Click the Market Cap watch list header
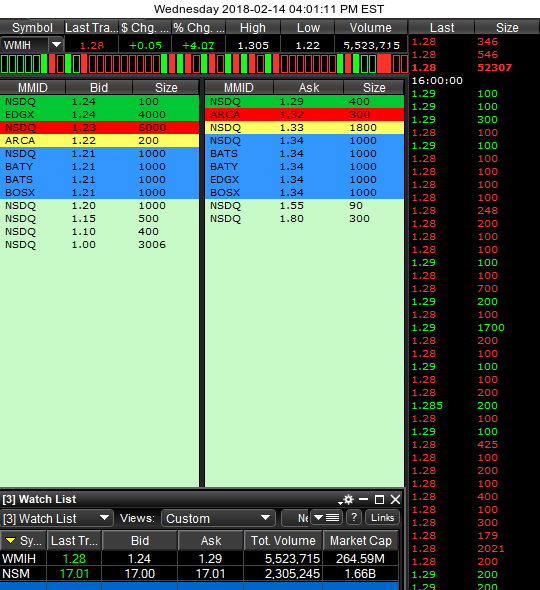Image resolution: width=540 pixels, height=590 pixels. pyautogui.click(x=361, y=541)
